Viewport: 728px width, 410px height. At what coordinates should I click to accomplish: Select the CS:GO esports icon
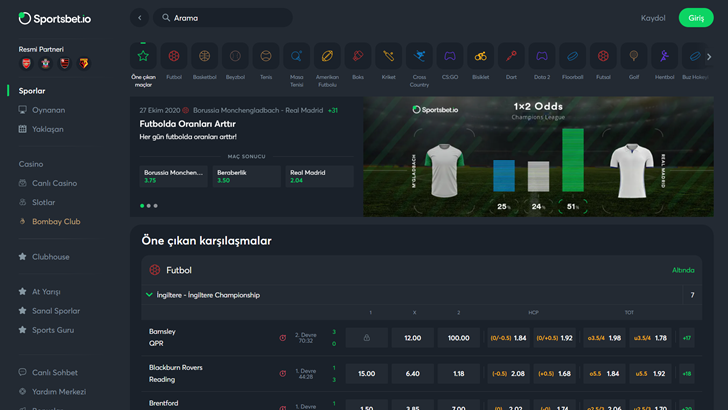449,56
